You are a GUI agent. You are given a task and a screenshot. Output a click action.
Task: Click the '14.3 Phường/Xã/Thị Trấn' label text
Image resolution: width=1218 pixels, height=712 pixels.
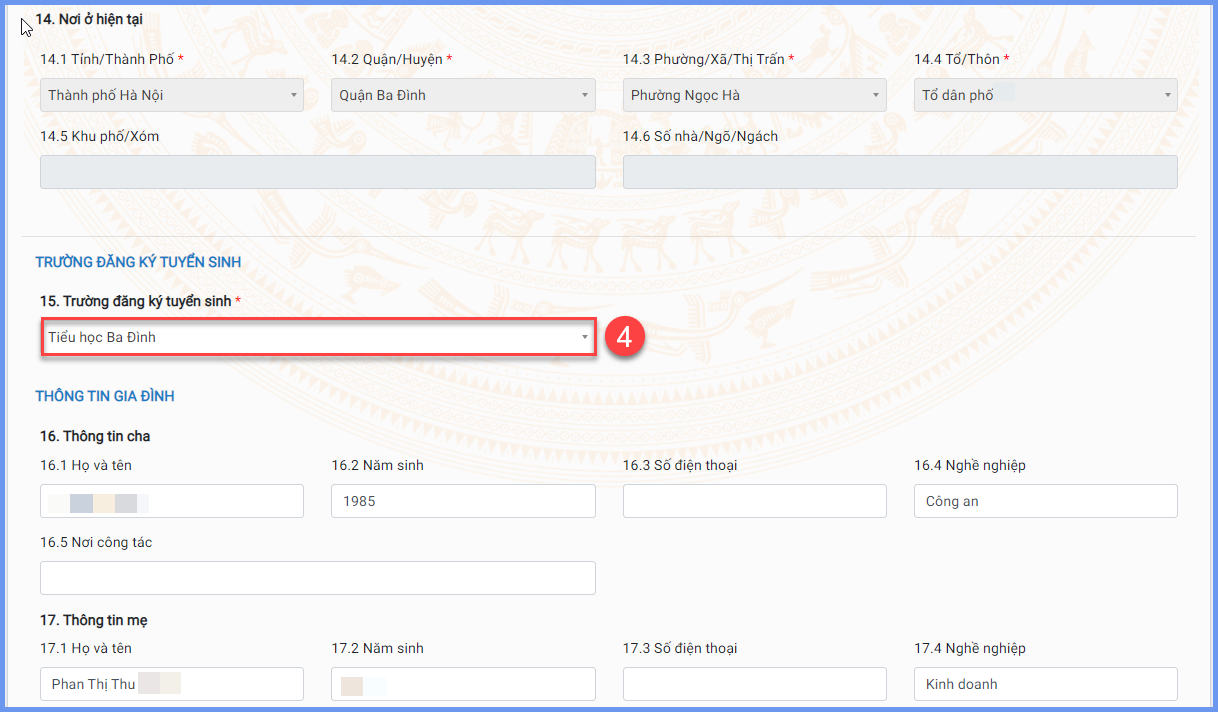point(704,59)
